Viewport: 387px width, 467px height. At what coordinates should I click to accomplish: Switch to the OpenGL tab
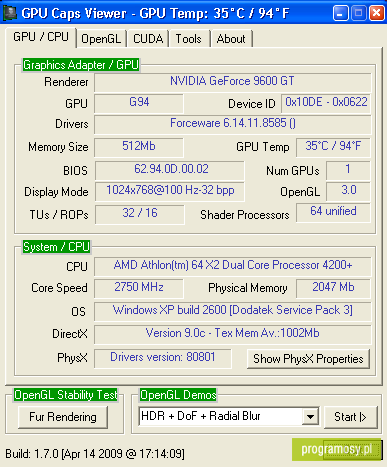click(101, 39)
